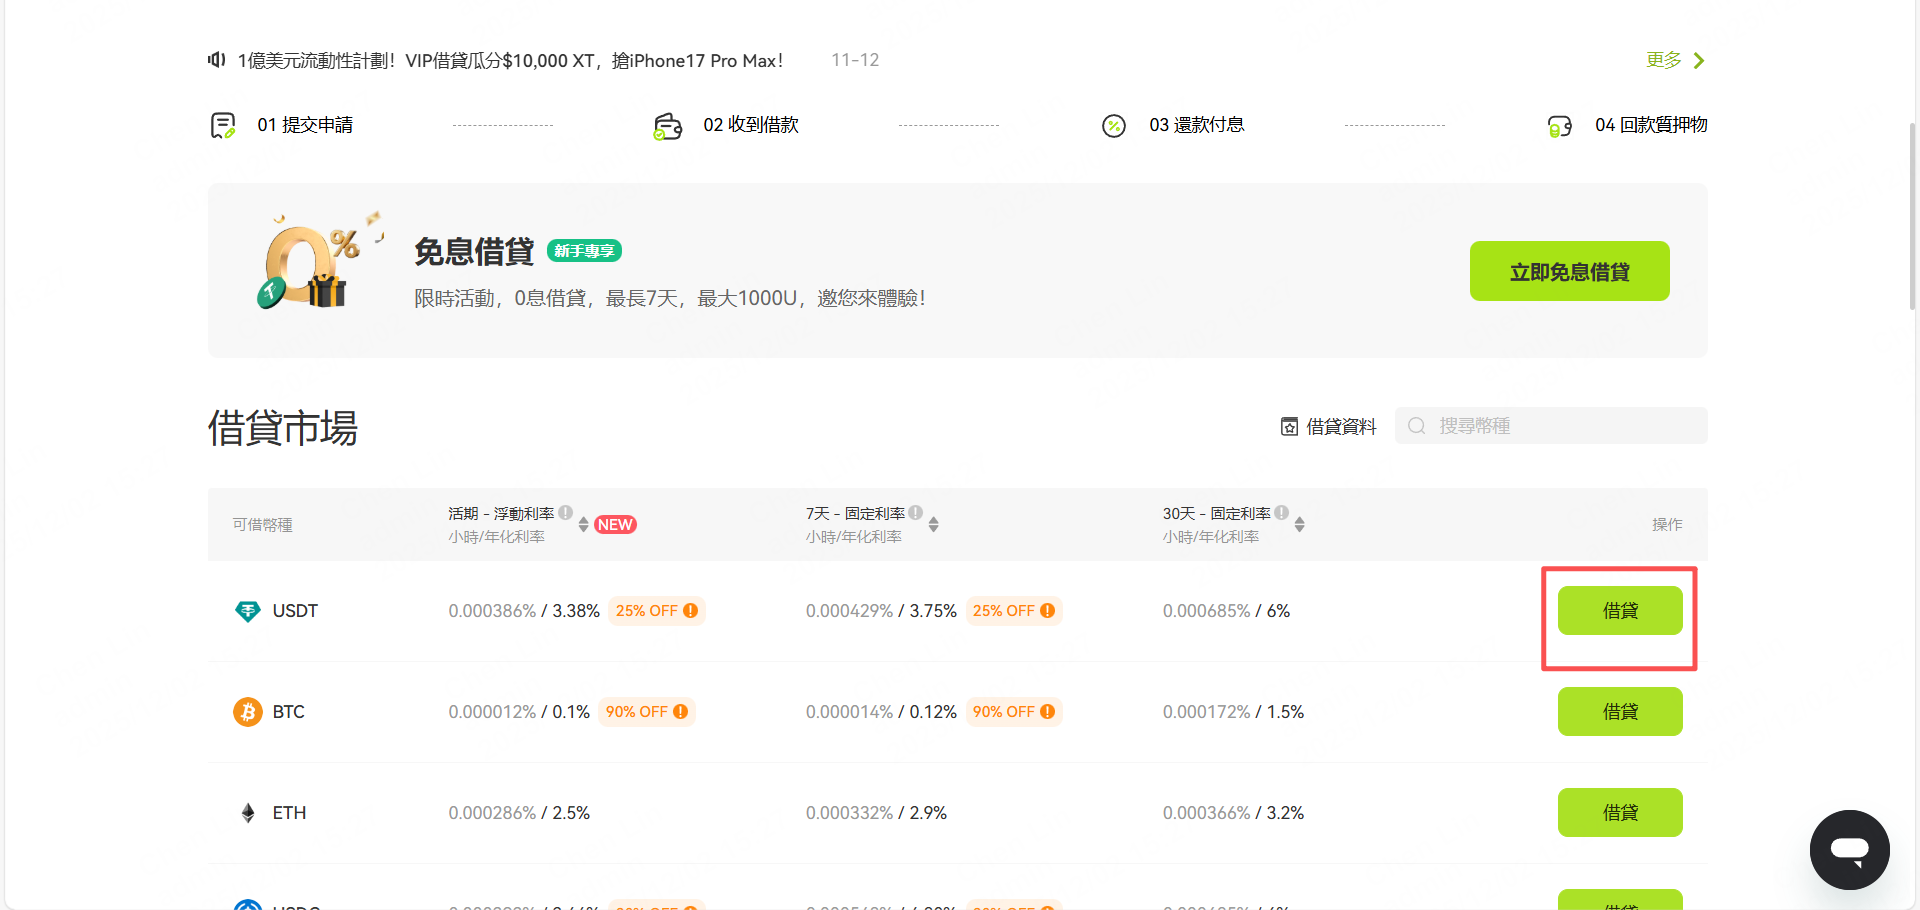The height and width of the screenshot is (910, 1920).
Task: Open the 借貸資料 records icon
Action: [x=1289, y=425]
